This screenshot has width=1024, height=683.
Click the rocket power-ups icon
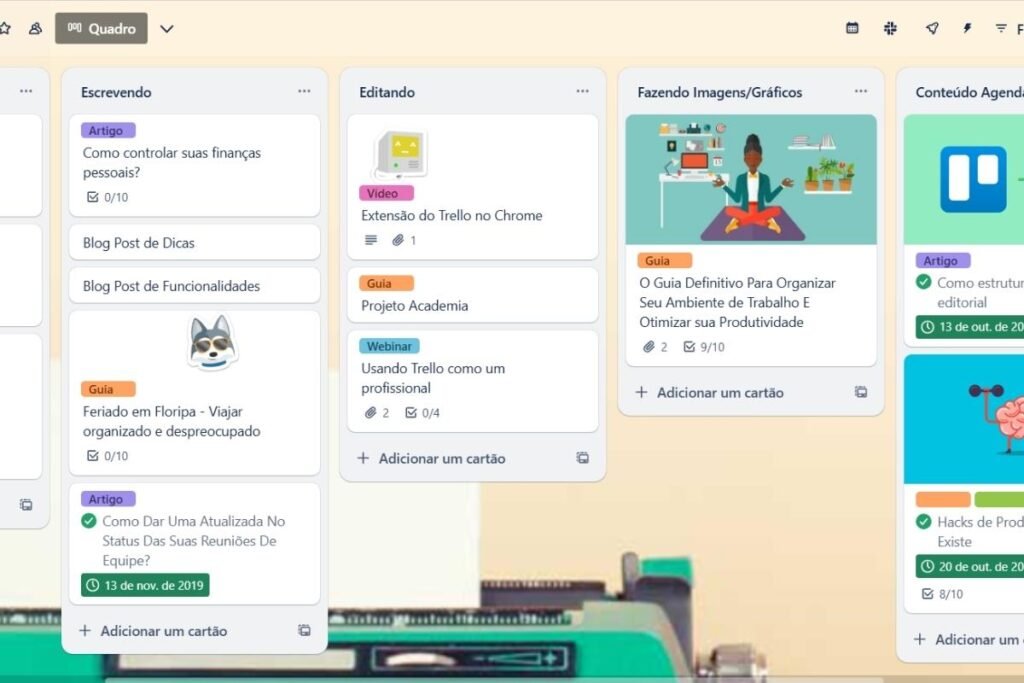pos(932,28)
